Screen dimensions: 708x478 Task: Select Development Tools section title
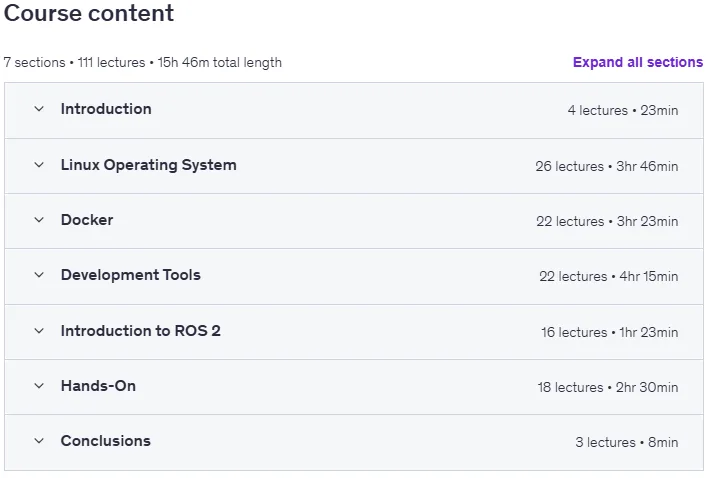[x=130, y=275]
